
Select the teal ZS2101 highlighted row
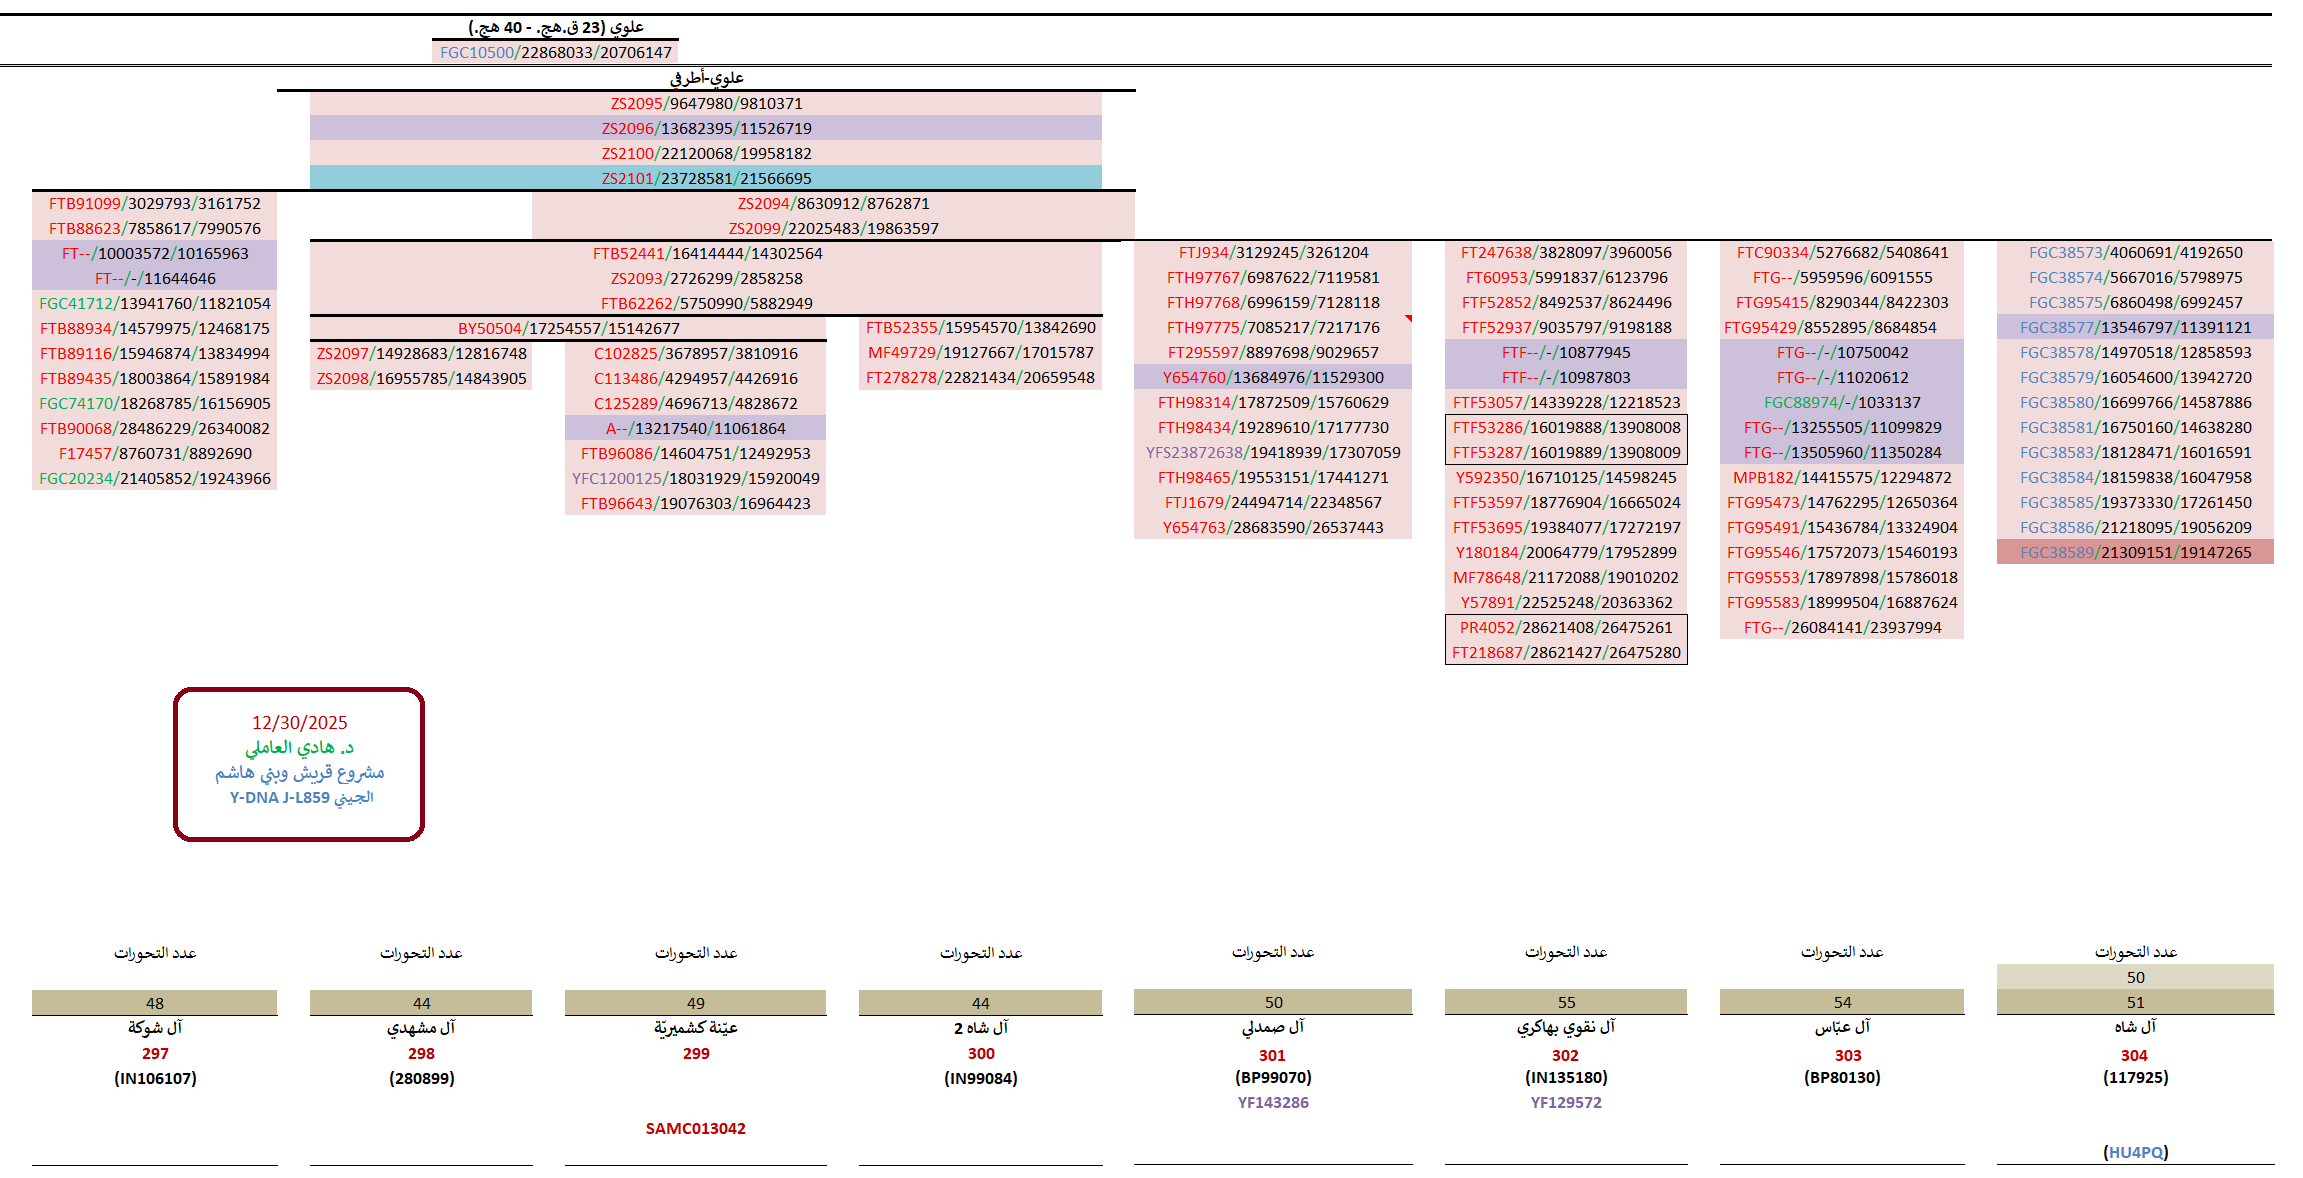(x=706, y=178)
